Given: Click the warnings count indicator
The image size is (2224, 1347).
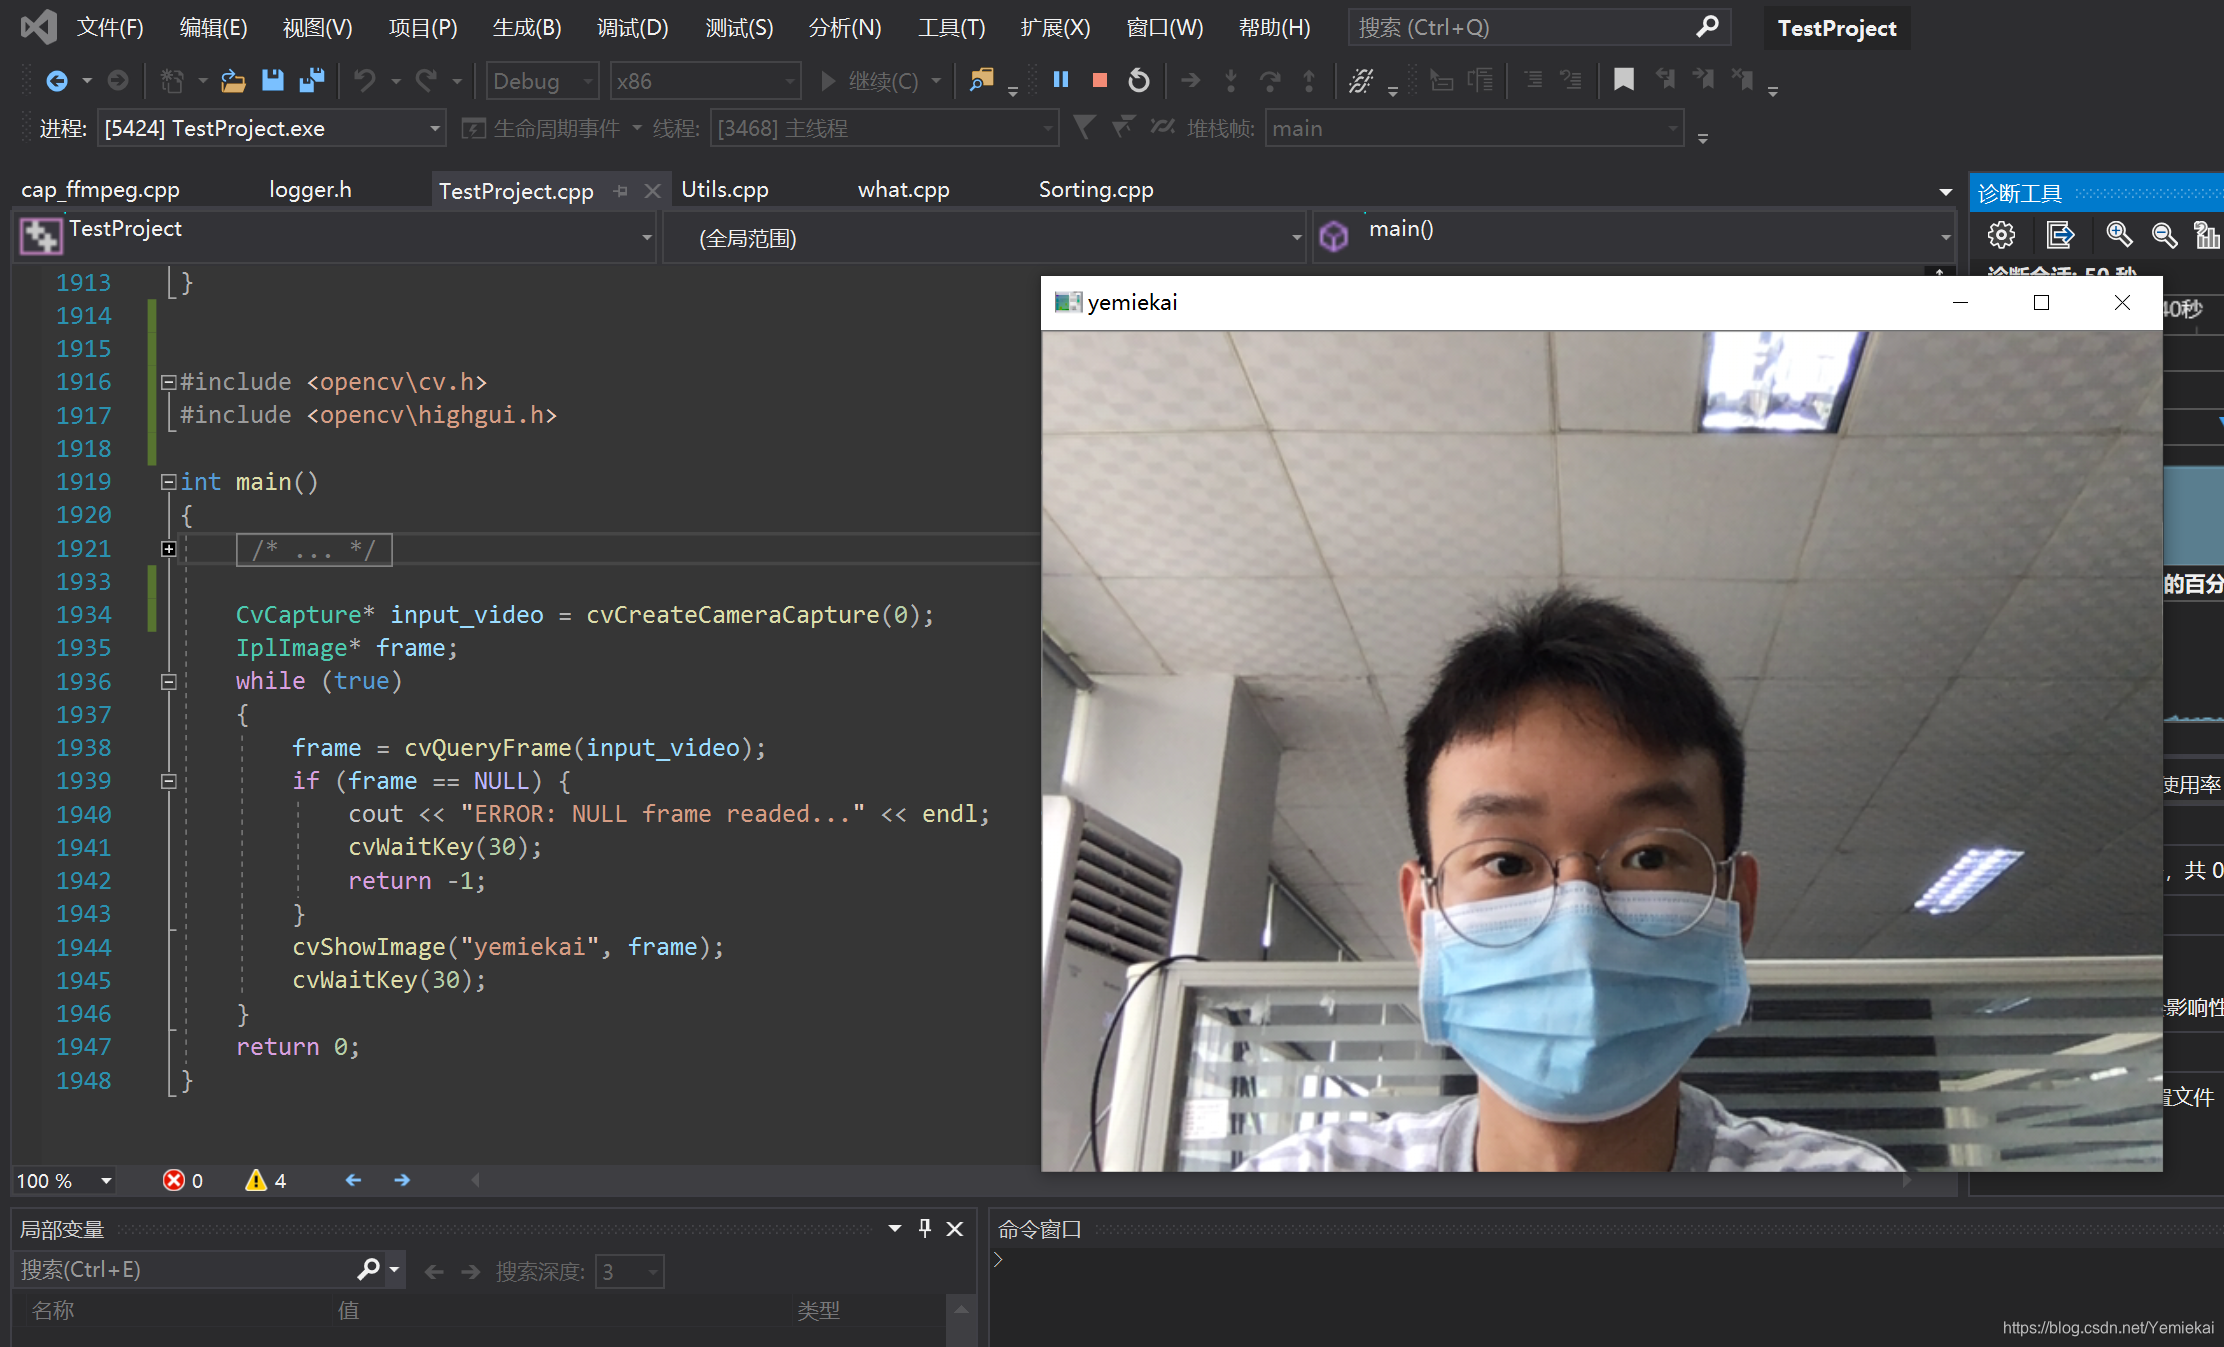Looking at the screenshot, I should 266,1181.
